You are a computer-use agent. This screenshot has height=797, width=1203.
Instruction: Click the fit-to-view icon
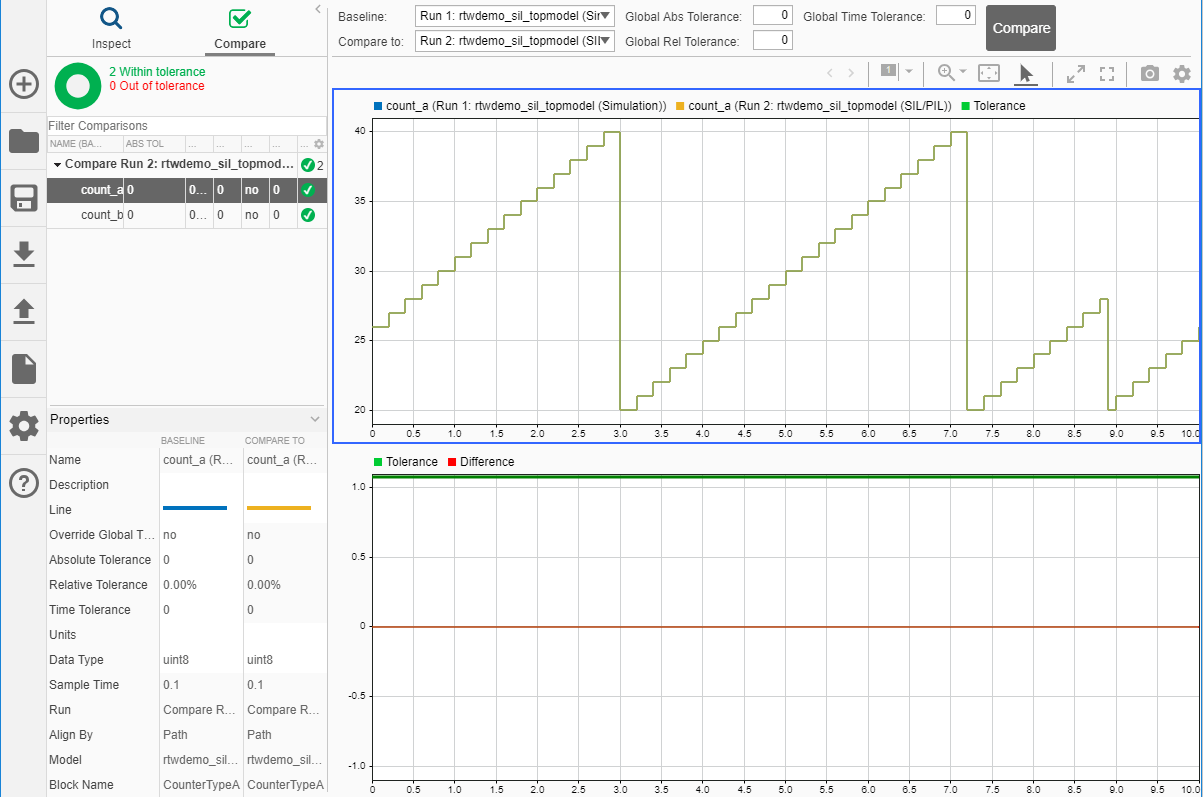(x=989, y=73)
